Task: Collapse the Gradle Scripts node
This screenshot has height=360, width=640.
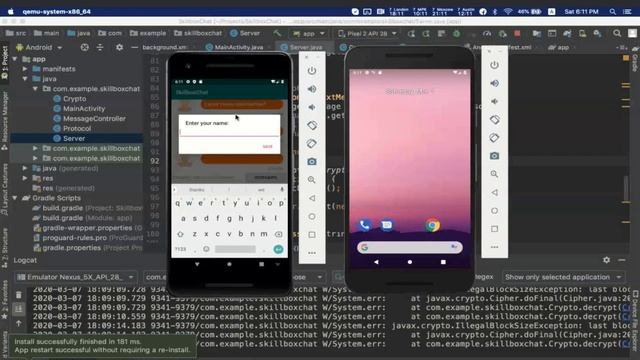Action: (x=15, y=198)
